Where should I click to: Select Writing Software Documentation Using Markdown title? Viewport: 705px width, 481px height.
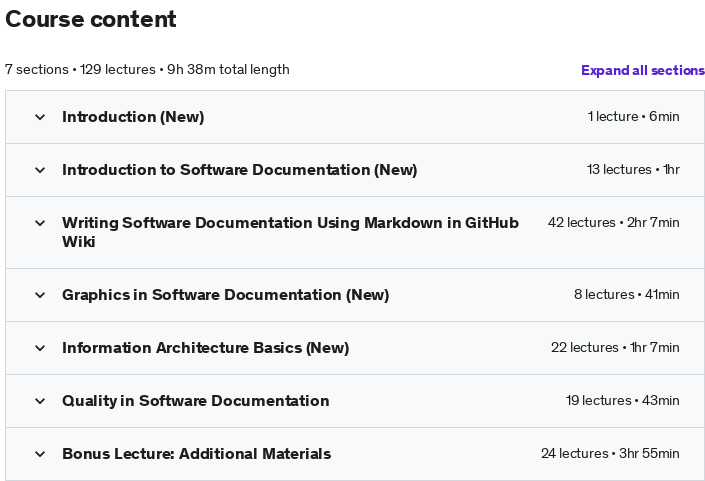click(290, 232)
